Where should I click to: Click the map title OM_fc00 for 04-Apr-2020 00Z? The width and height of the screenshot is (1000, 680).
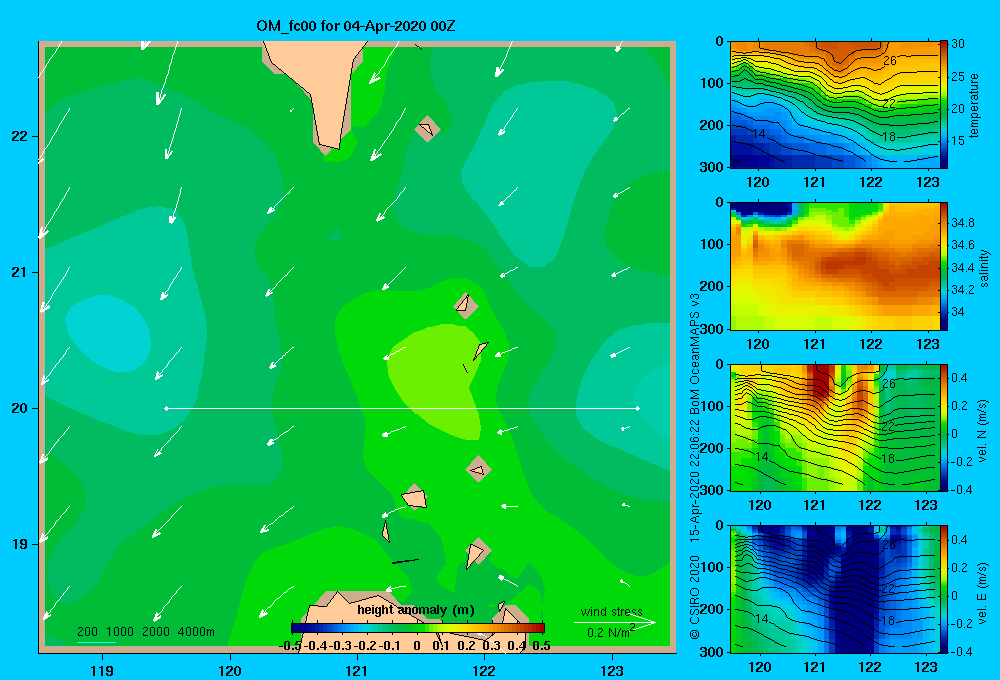356,26
